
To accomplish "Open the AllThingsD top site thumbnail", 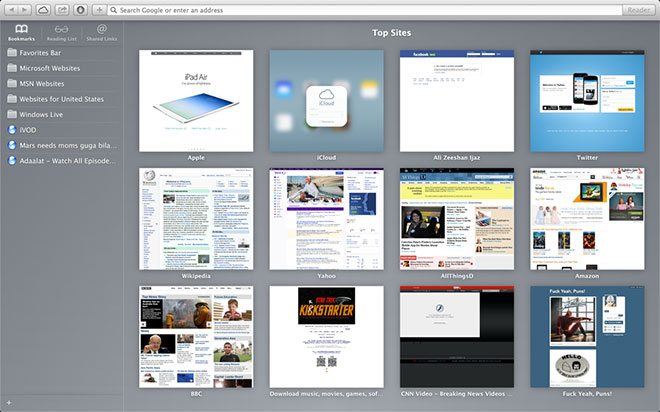I will 457,219.
